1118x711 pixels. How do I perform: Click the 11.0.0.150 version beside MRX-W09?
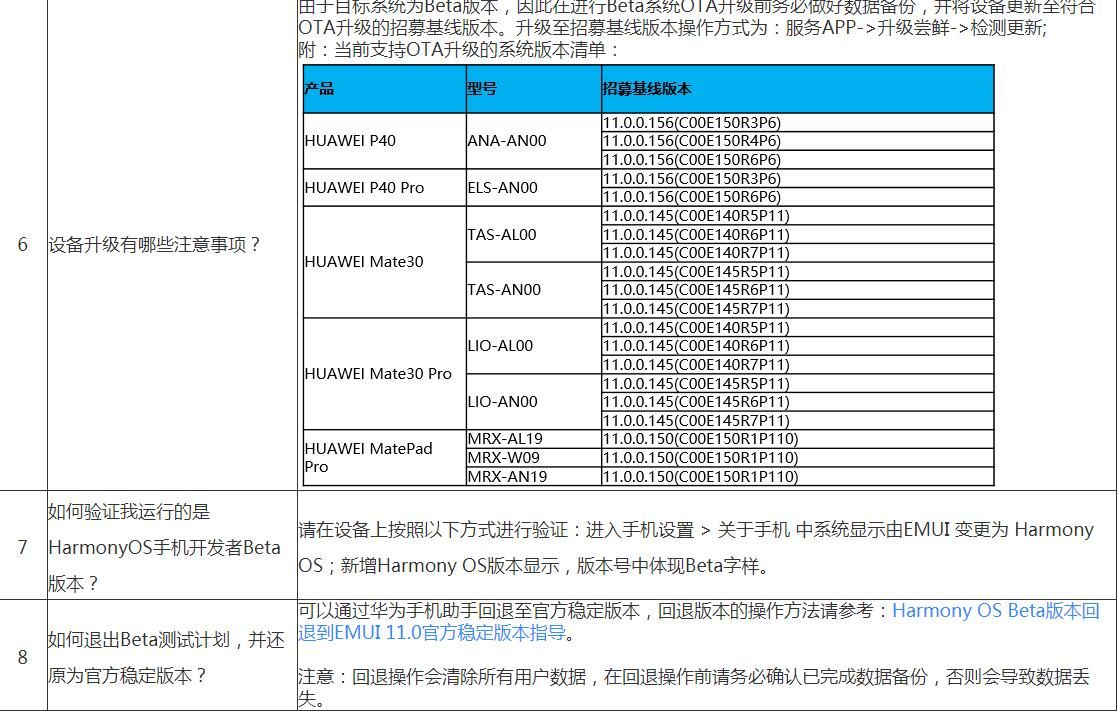click(797, 457)
